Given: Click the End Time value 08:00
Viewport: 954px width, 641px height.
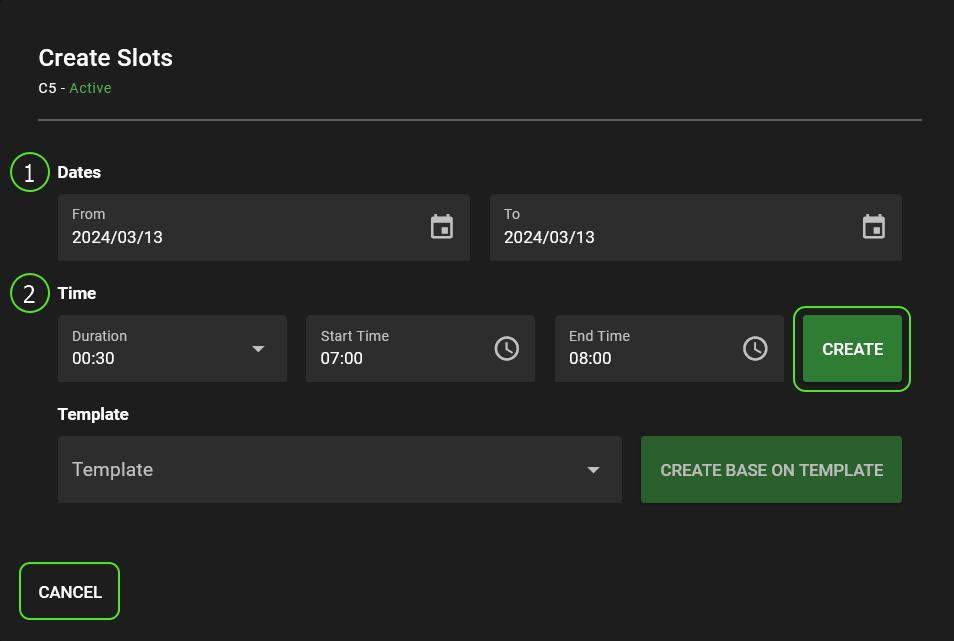Looking at the screenshot, I should click(590, 358).
